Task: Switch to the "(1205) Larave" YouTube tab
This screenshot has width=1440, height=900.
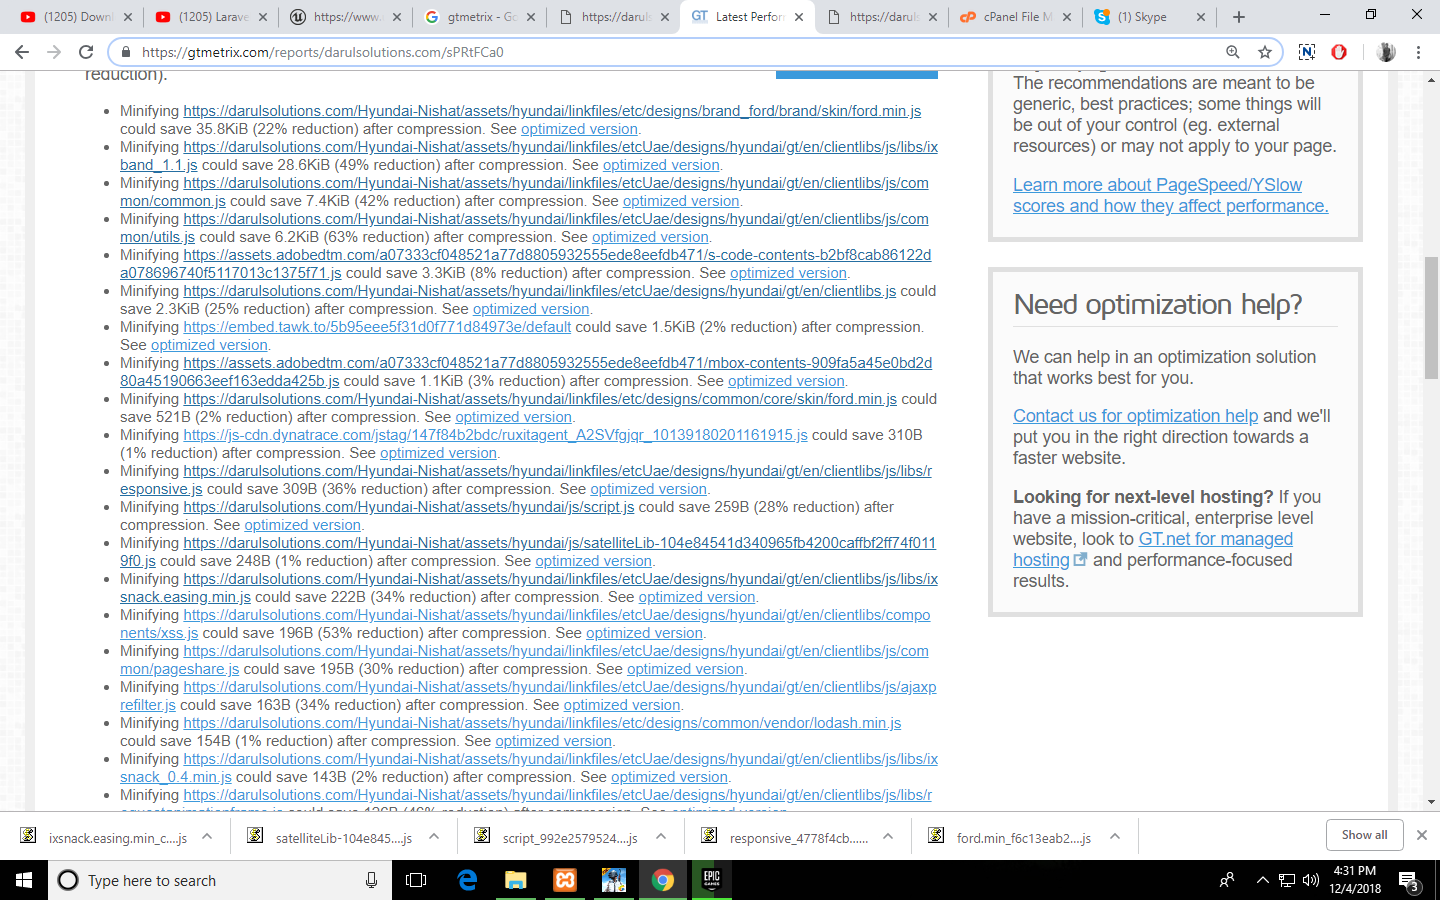Action: click(x=212, y=17)
